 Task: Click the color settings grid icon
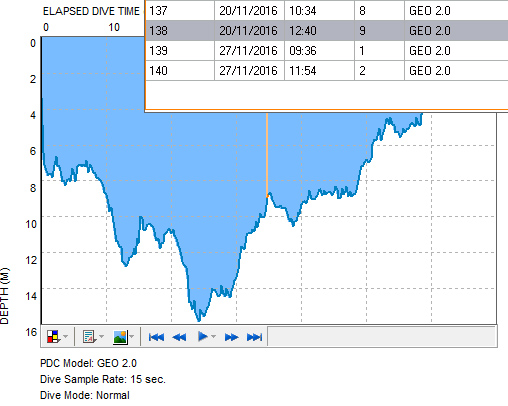[x=53, y=337]
